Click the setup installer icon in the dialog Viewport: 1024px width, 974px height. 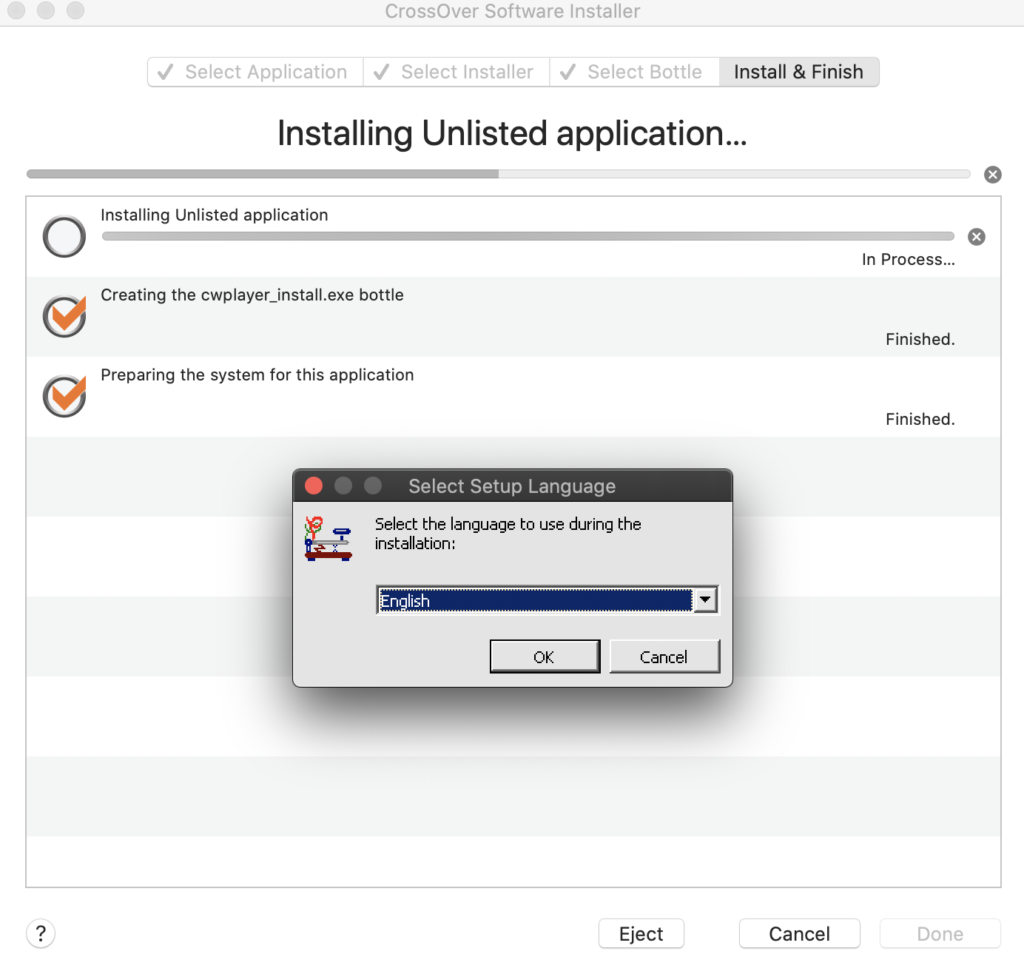tap(328, 538)
